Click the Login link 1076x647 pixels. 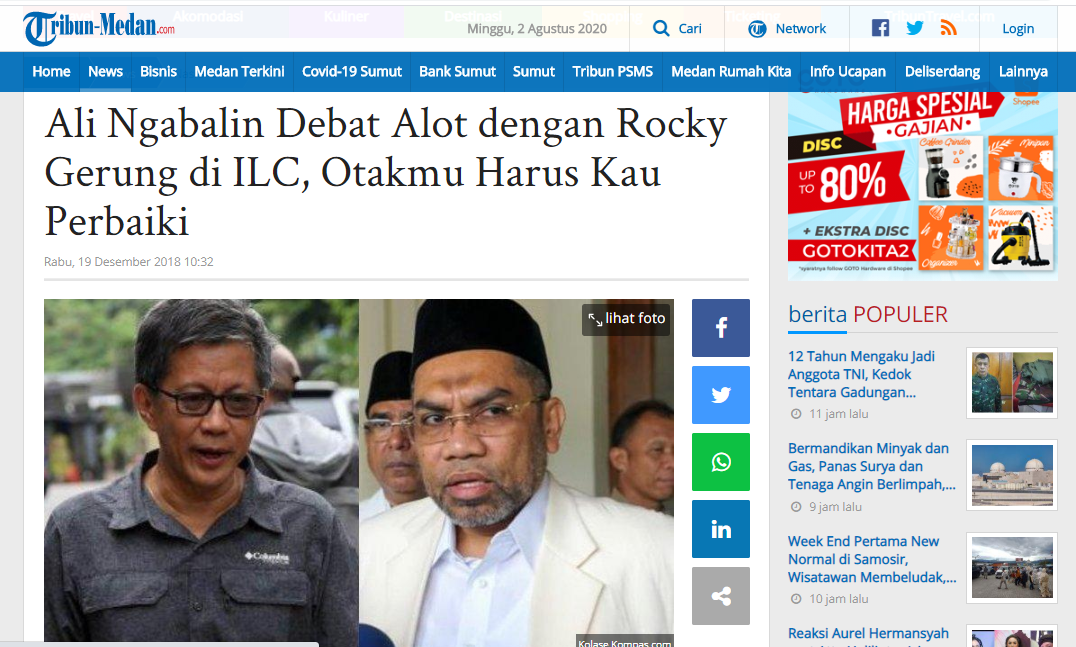[1018, 29]
